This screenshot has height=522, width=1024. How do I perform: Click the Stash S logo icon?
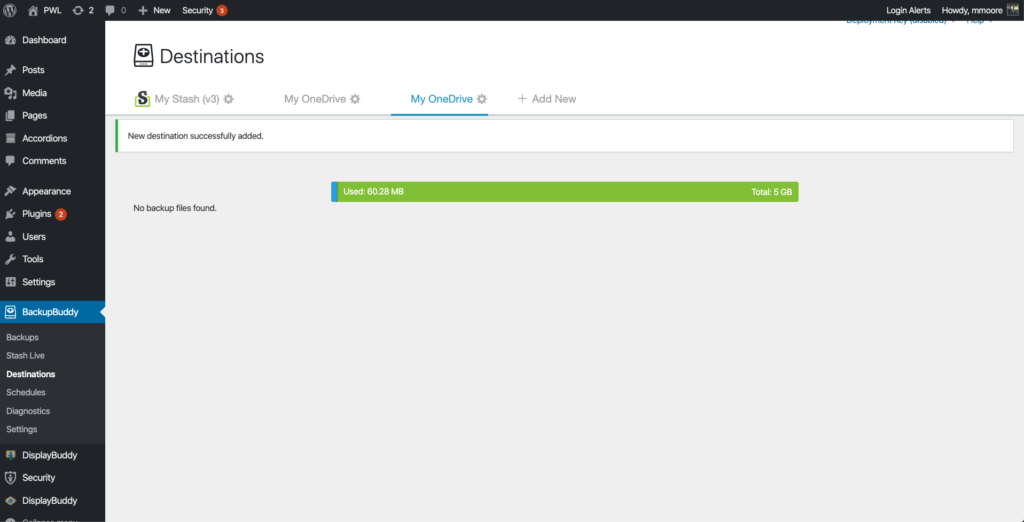(x=142, y=99)
